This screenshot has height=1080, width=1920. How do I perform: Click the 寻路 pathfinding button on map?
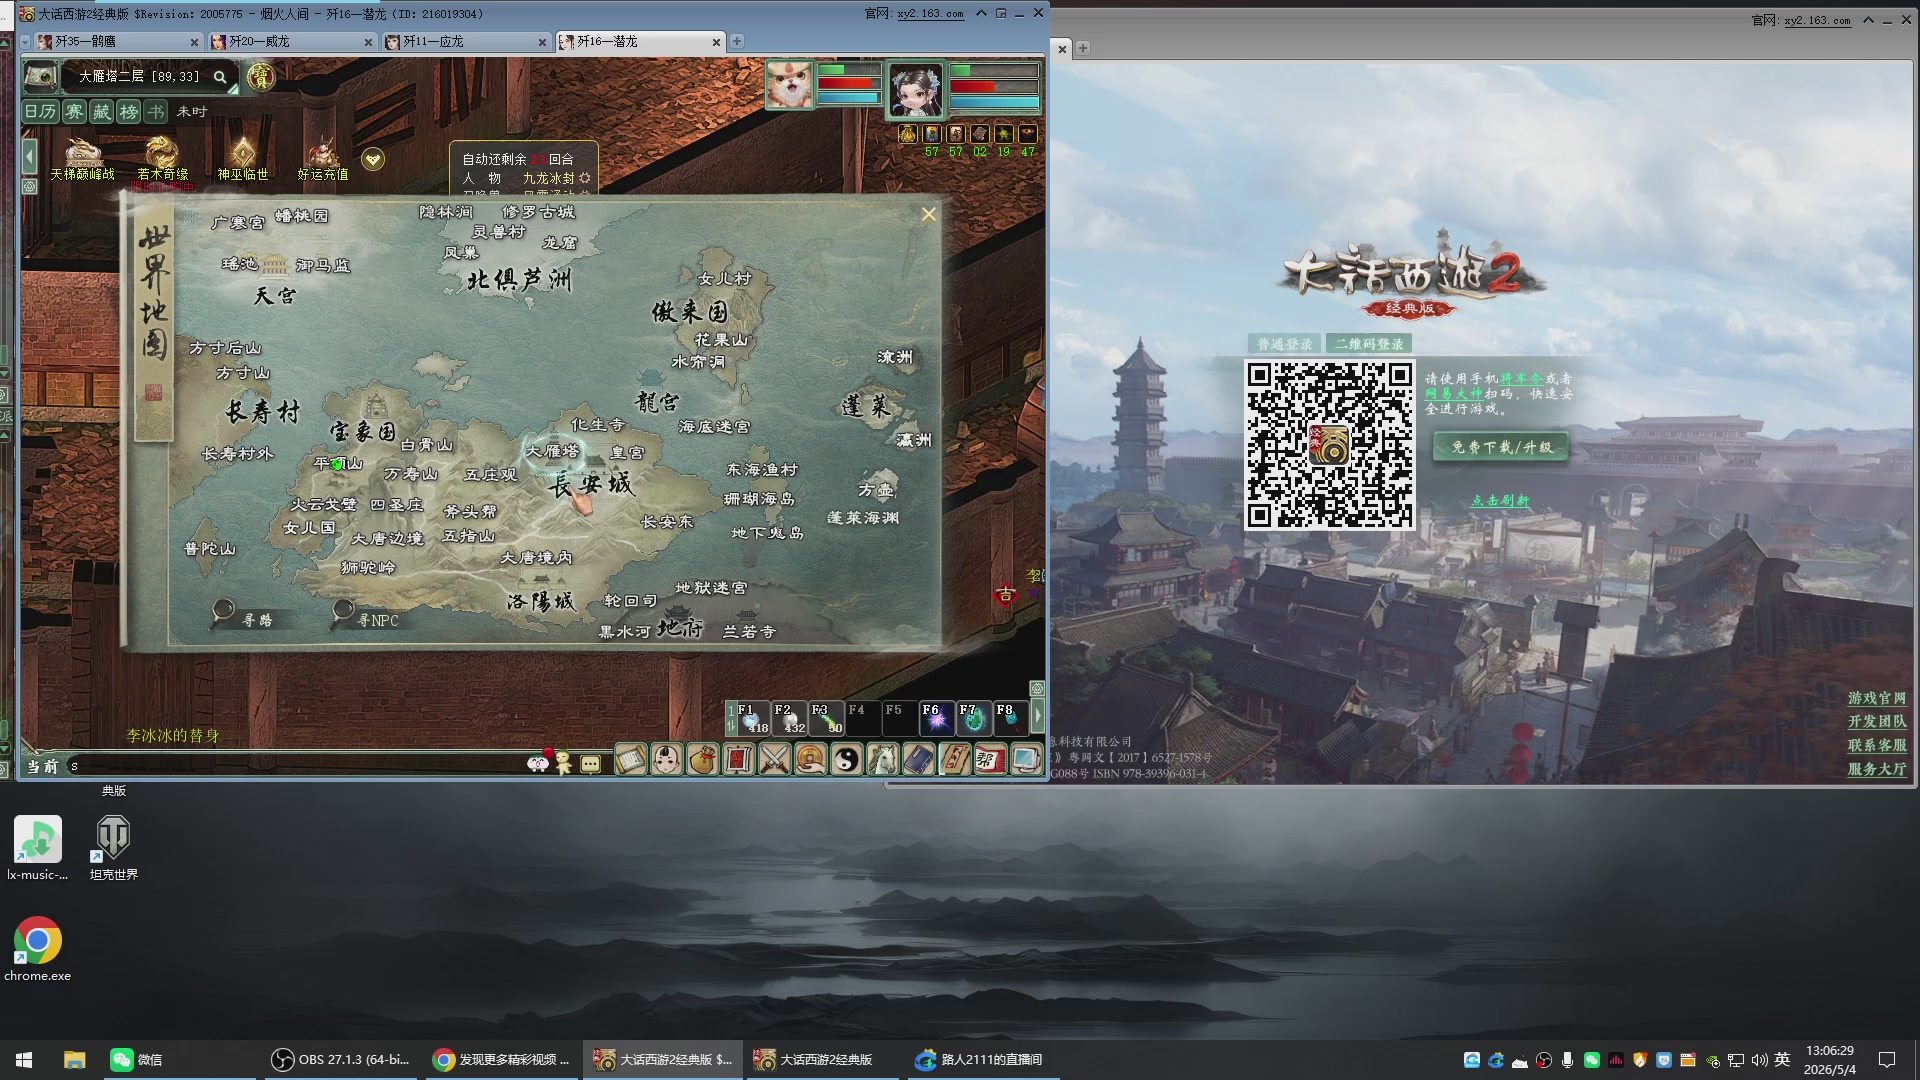[242, 615]
